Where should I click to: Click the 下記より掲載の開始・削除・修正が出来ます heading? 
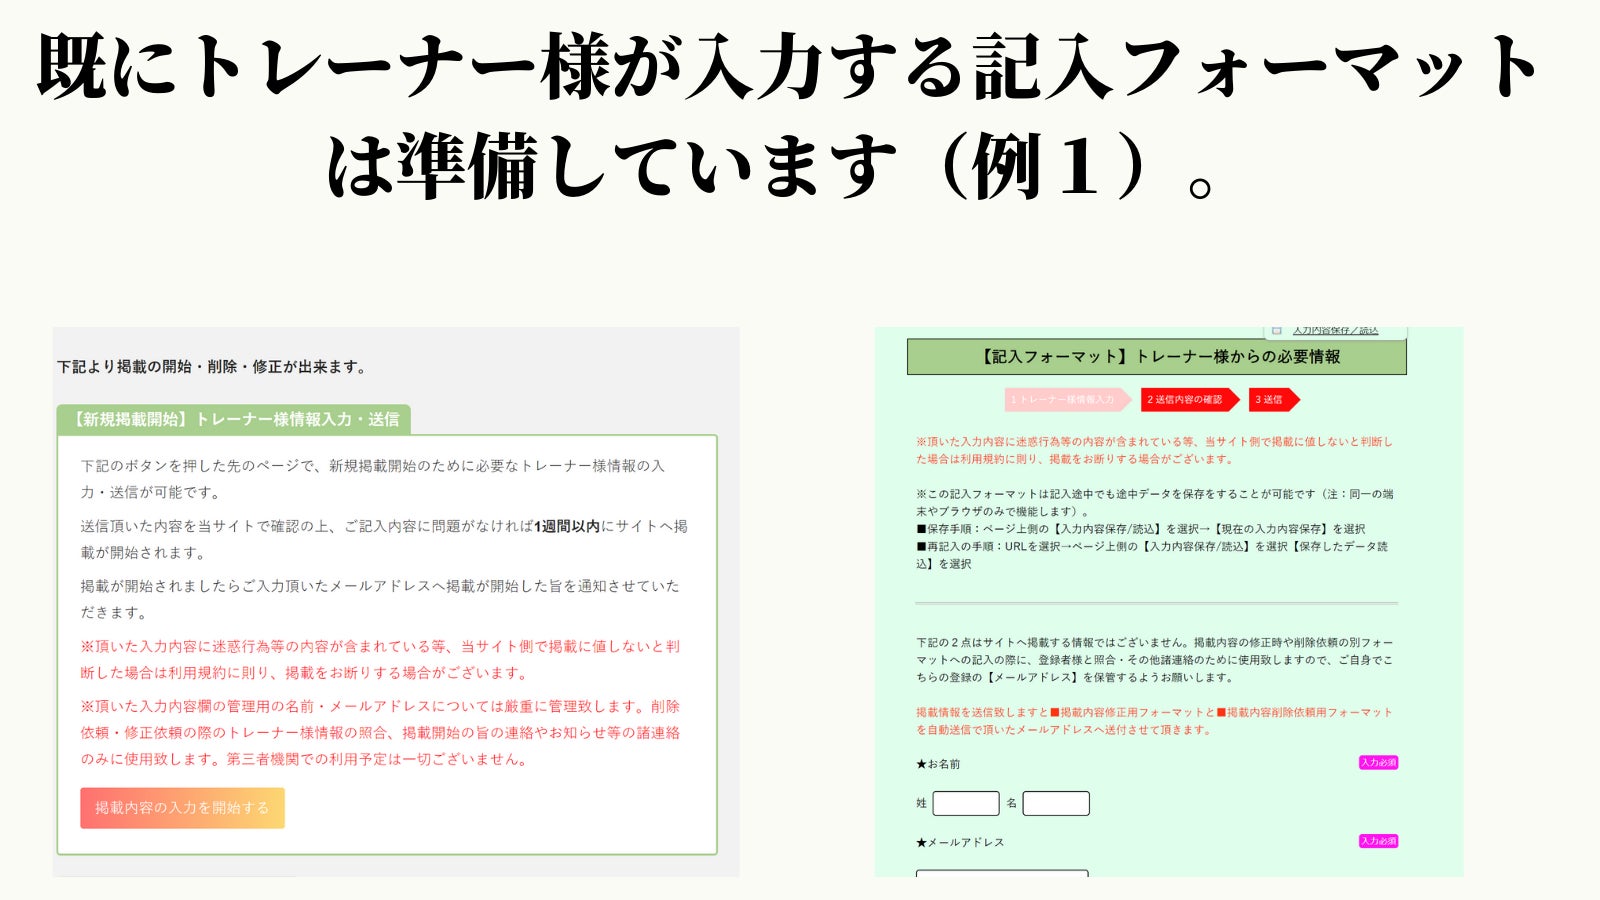(212, 367)
